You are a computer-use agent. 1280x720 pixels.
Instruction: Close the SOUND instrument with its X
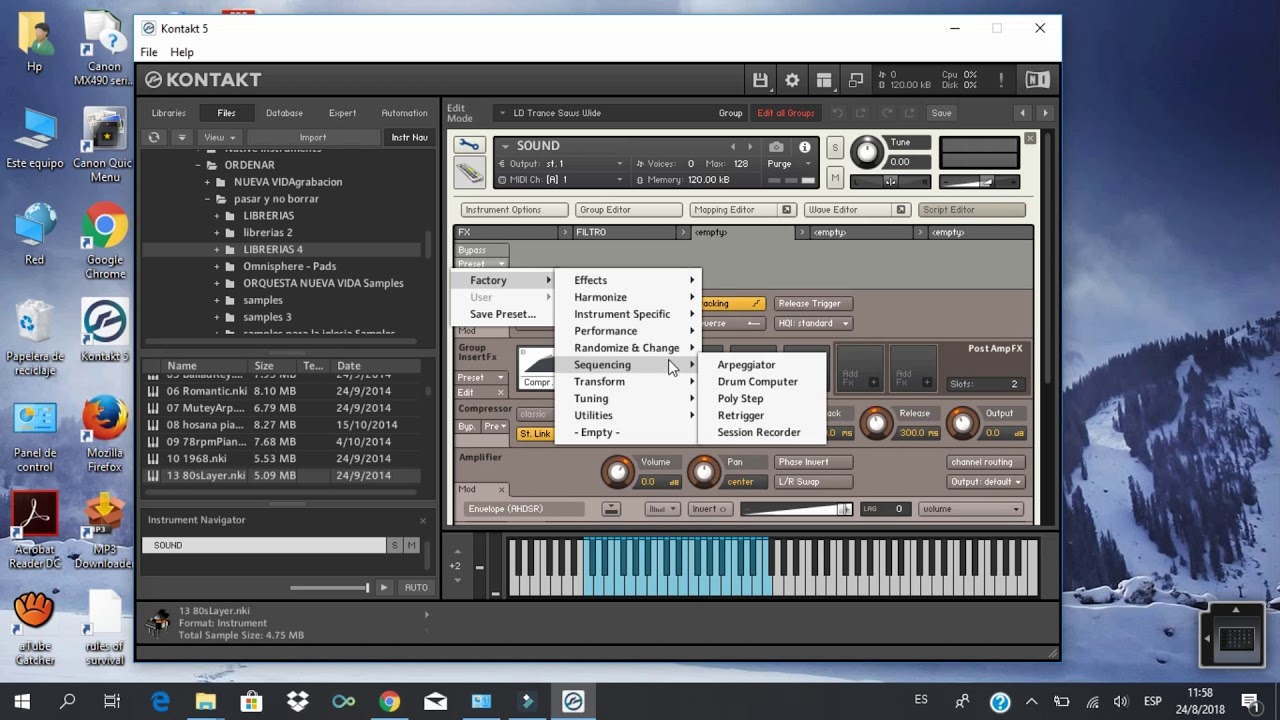(x=1030, y=138)
